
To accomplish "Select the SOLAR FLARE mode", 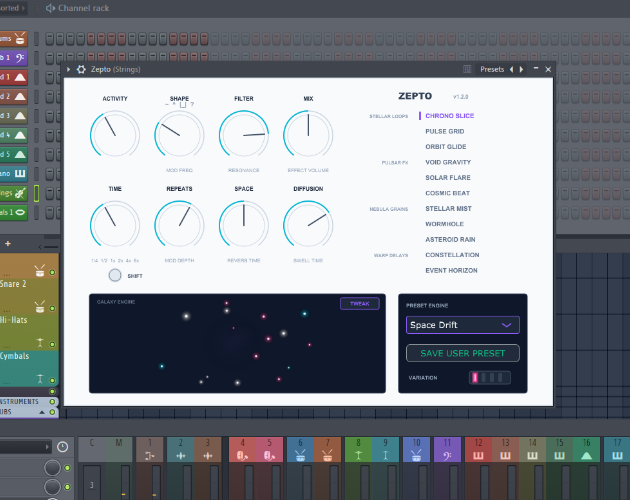I will [x=448, y=178].
